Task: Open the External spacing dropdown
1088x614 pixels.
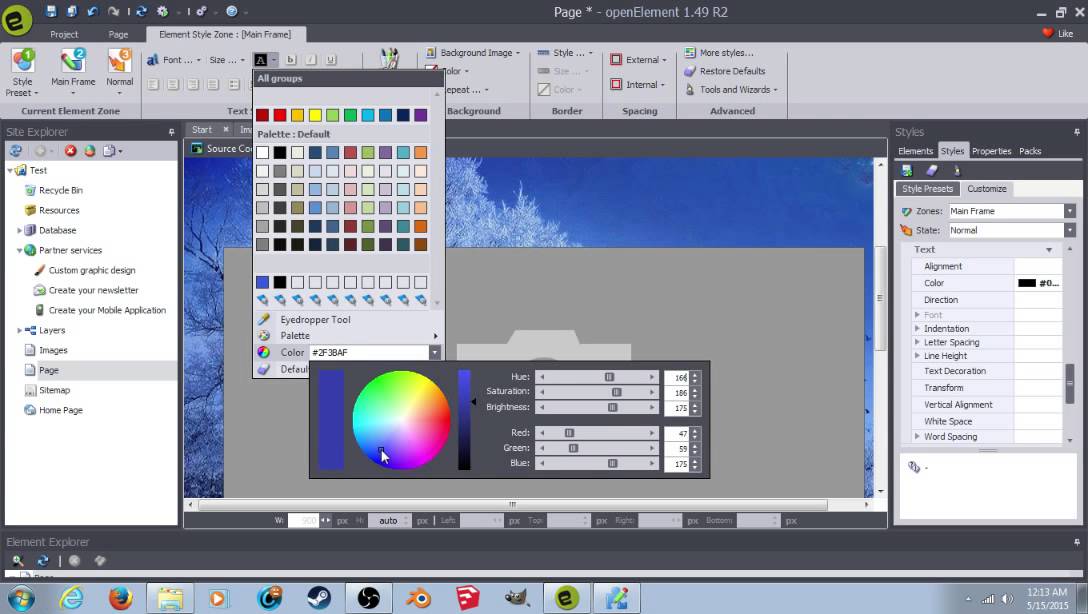Action: pos(639,60)
